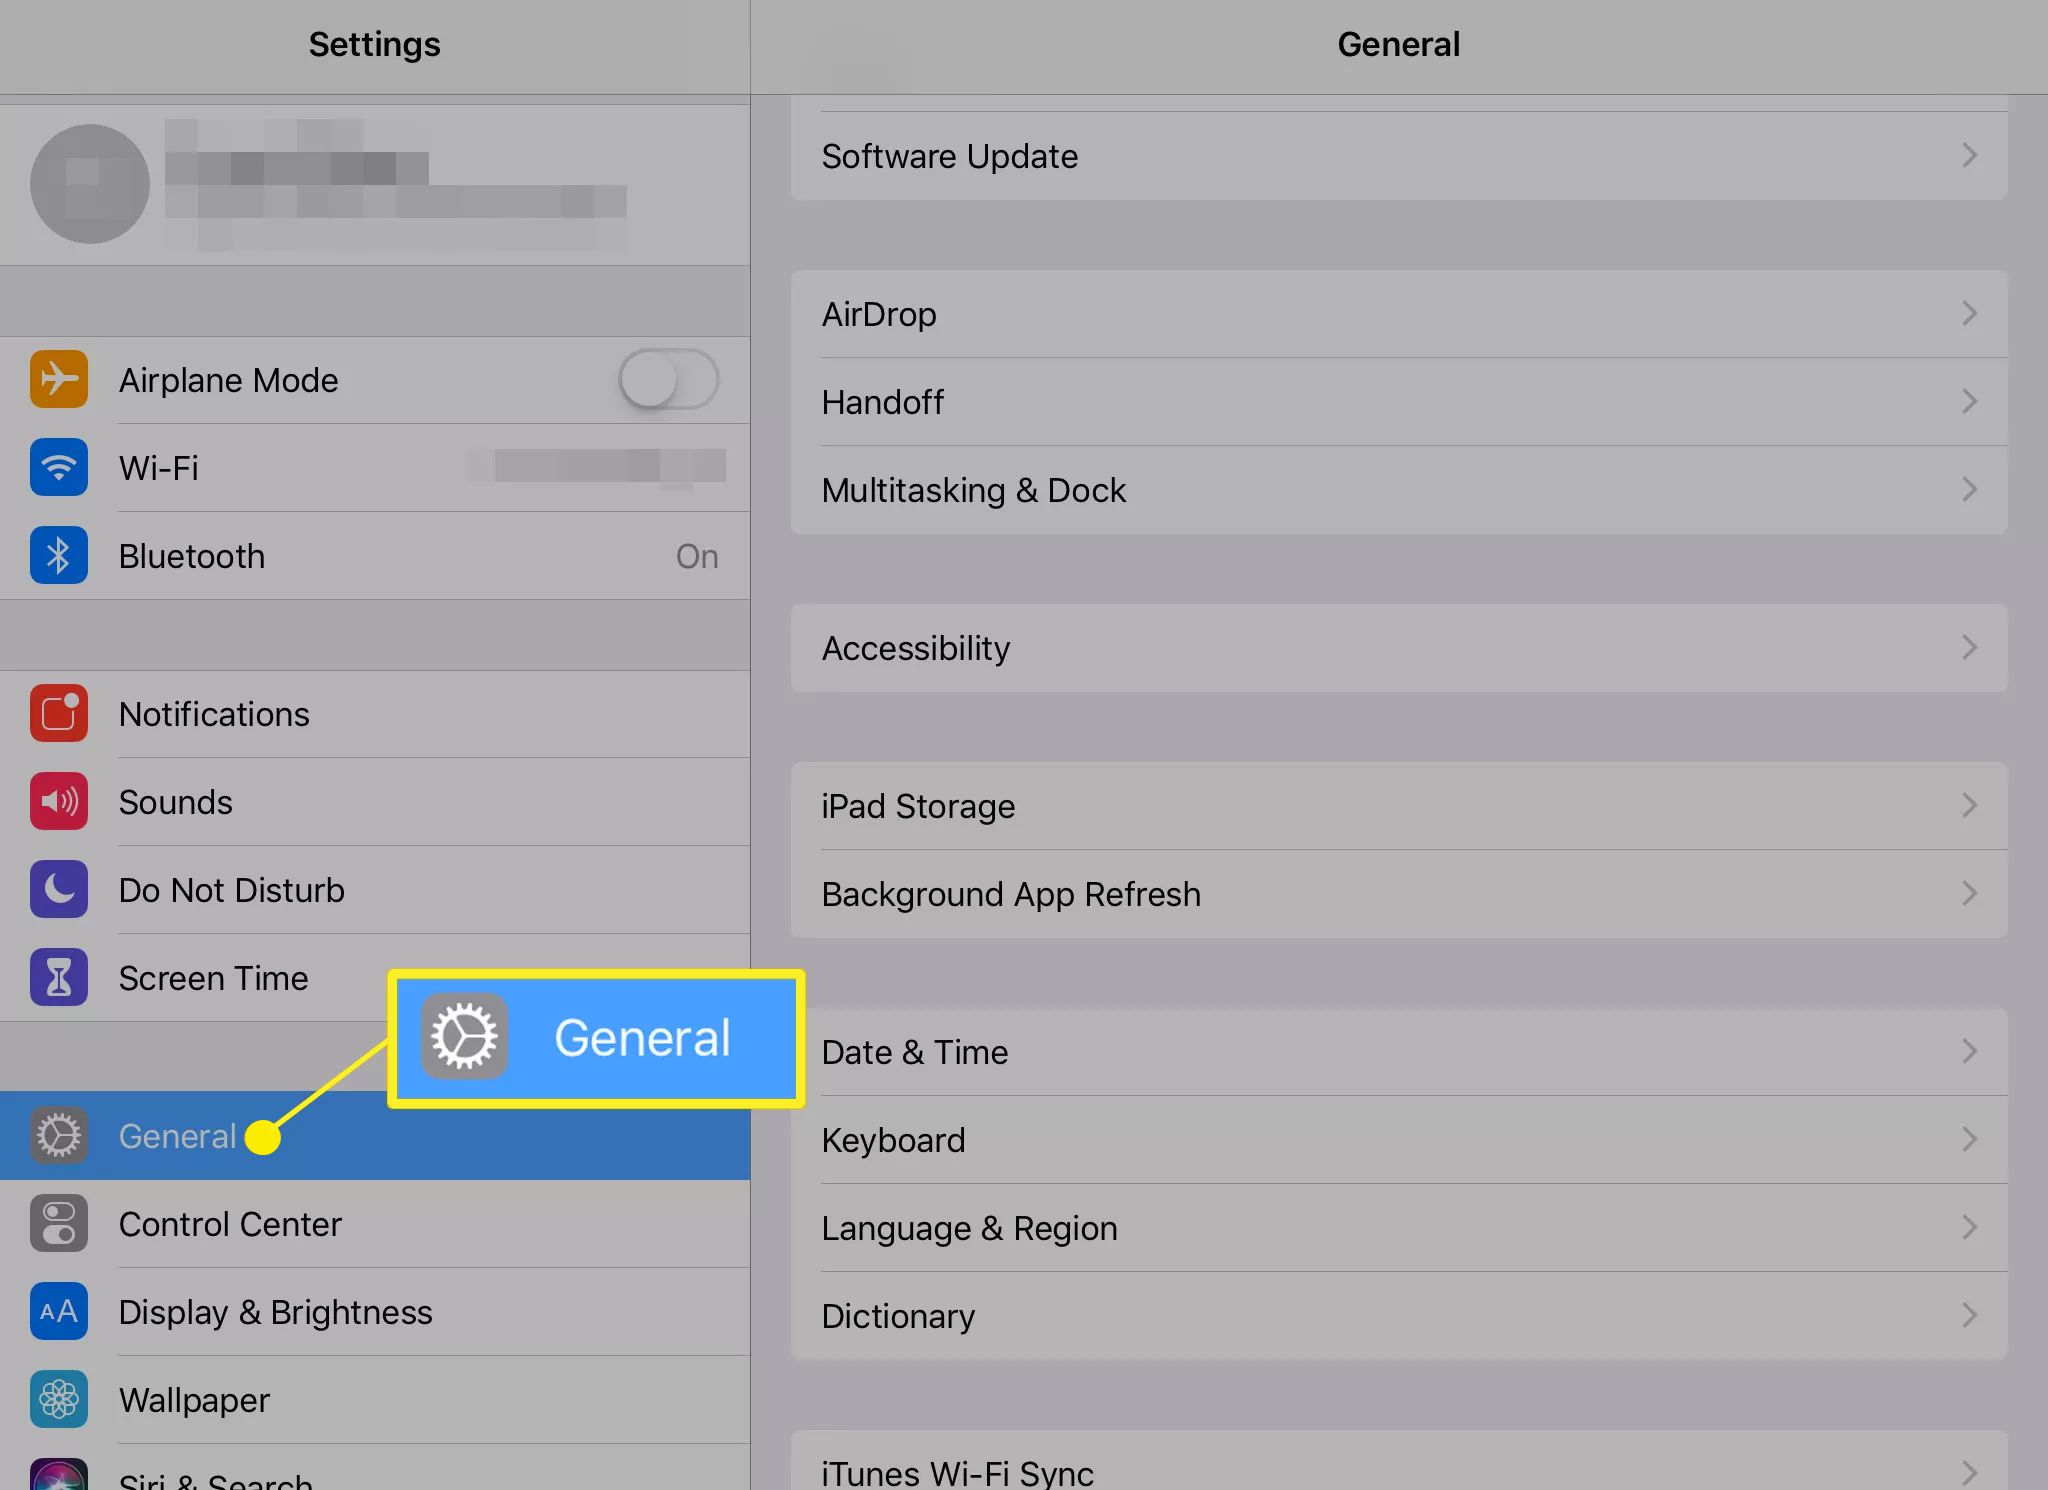Open Control Center settings

click(x=375, y=1223)
